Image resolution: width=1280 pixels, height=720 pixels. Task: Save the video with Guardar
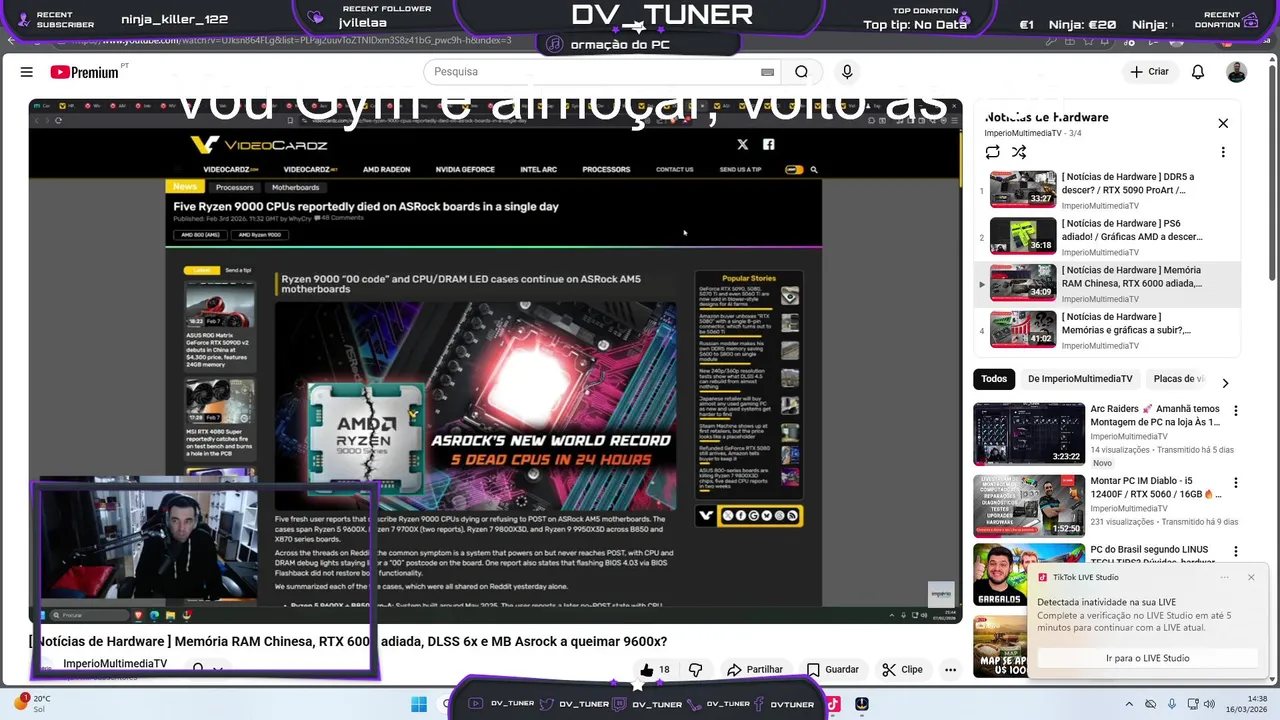(833, 669)
